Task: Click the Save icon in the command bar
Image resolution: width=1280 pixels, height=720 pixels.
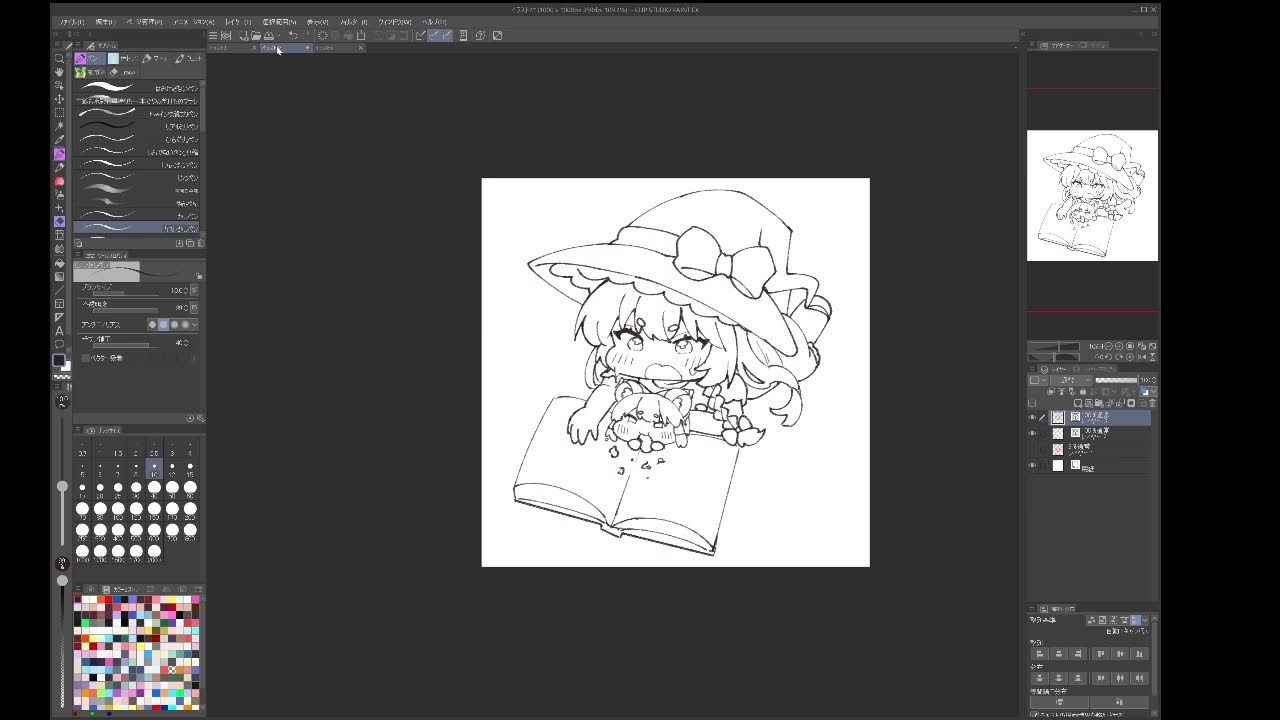Action: tap(268, 35)
